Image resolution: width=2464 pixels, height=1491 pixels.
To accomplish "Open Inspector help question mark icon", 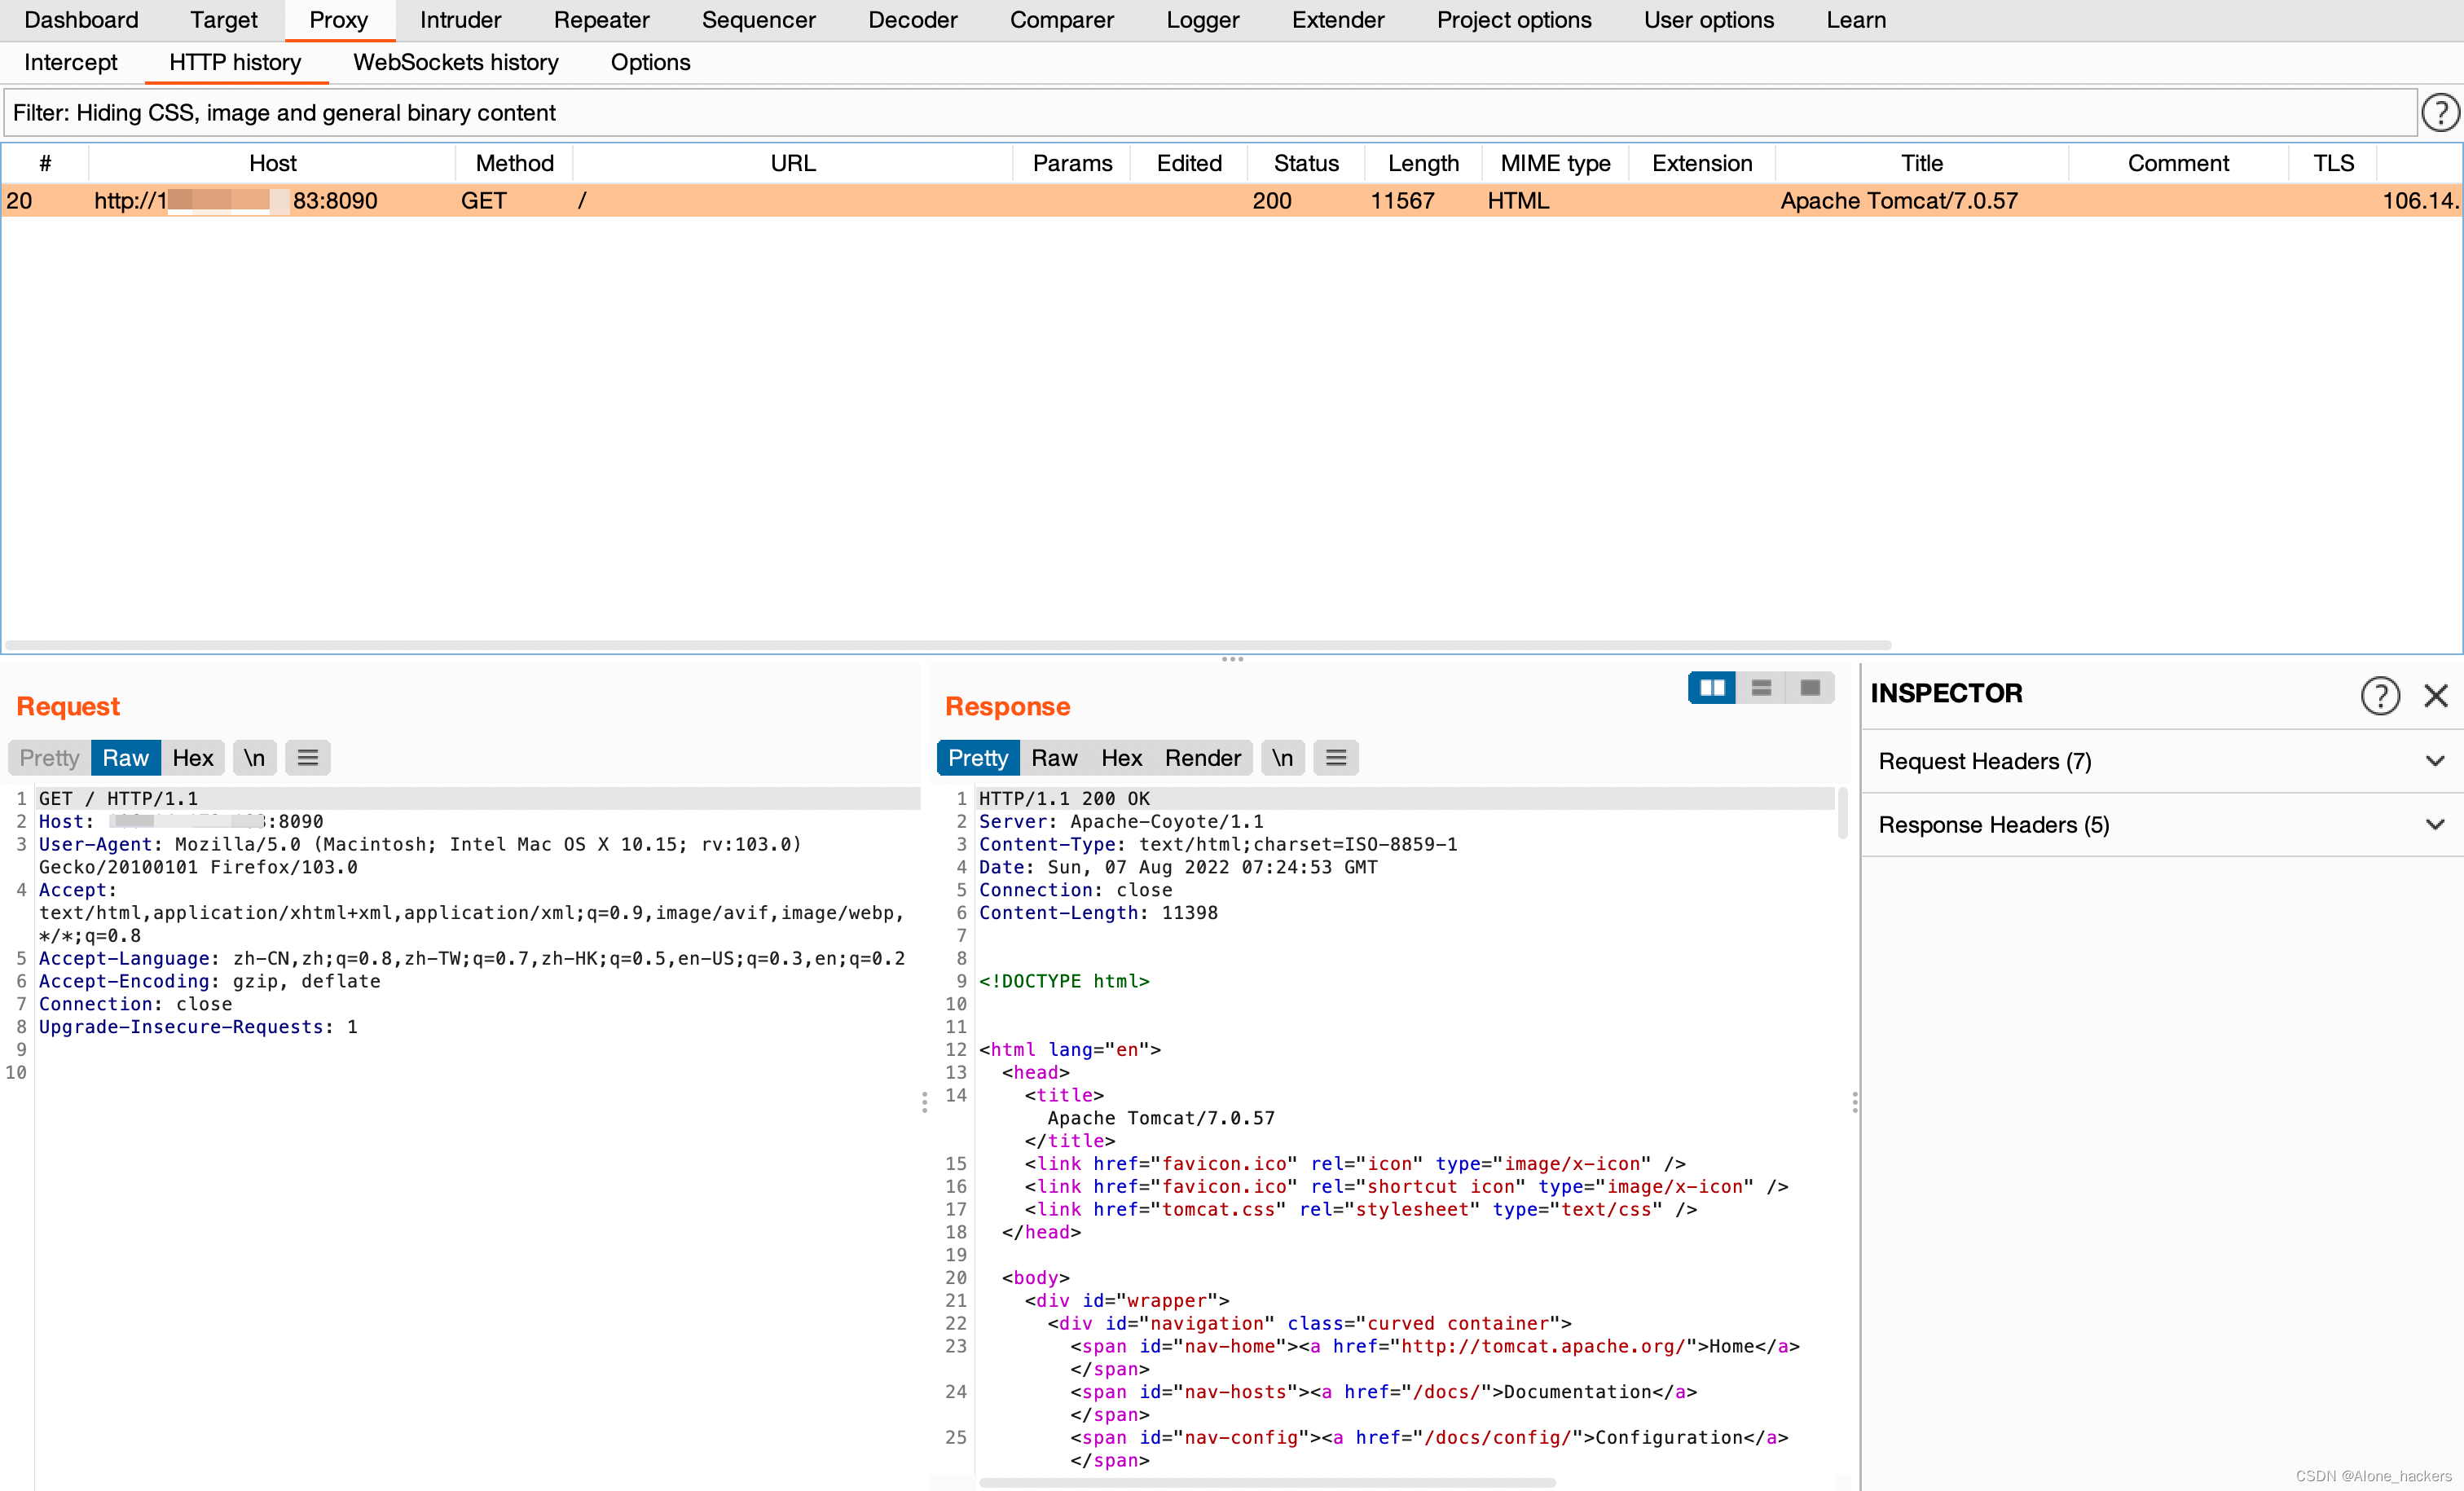I will (2380, 695).
